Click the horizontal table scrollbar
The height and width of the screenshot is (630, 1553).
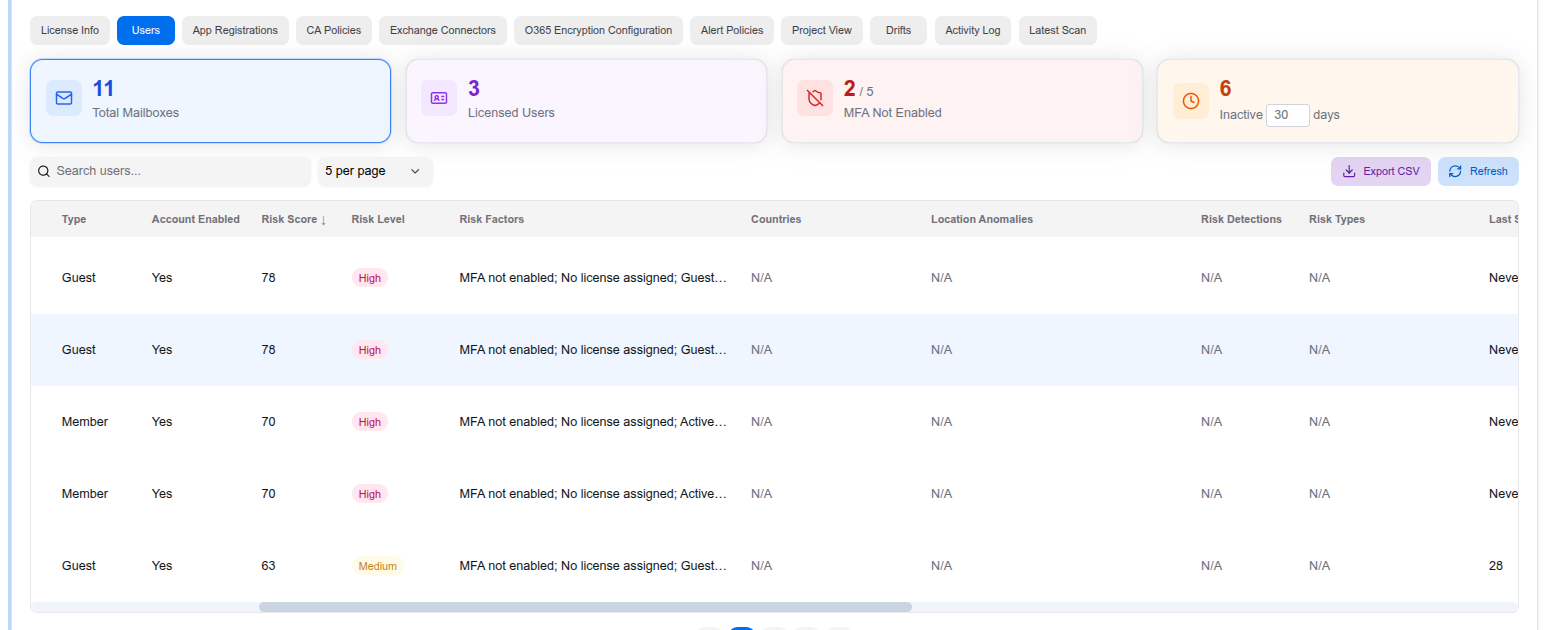click(585, 607)
